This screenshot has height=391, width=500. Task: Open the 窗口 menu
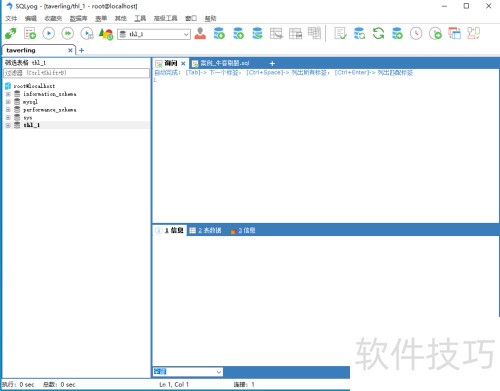click(191, 18)
